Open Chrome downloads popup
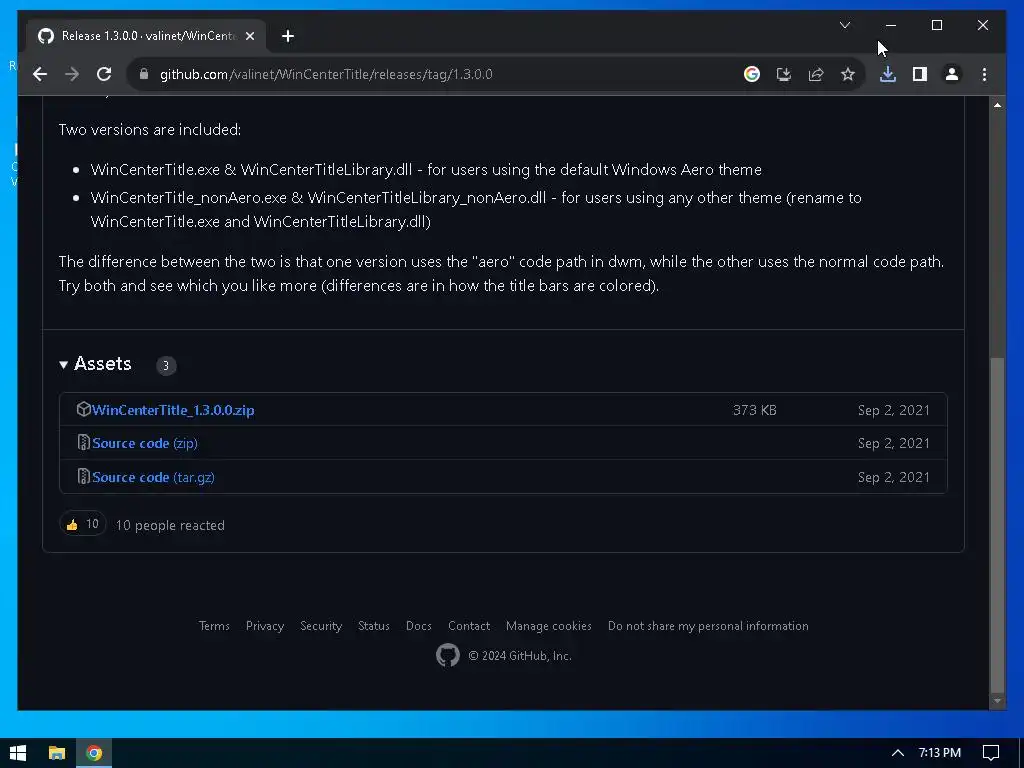The height and width of the screenshot is (768, 1024). click(x=888, y=74)
